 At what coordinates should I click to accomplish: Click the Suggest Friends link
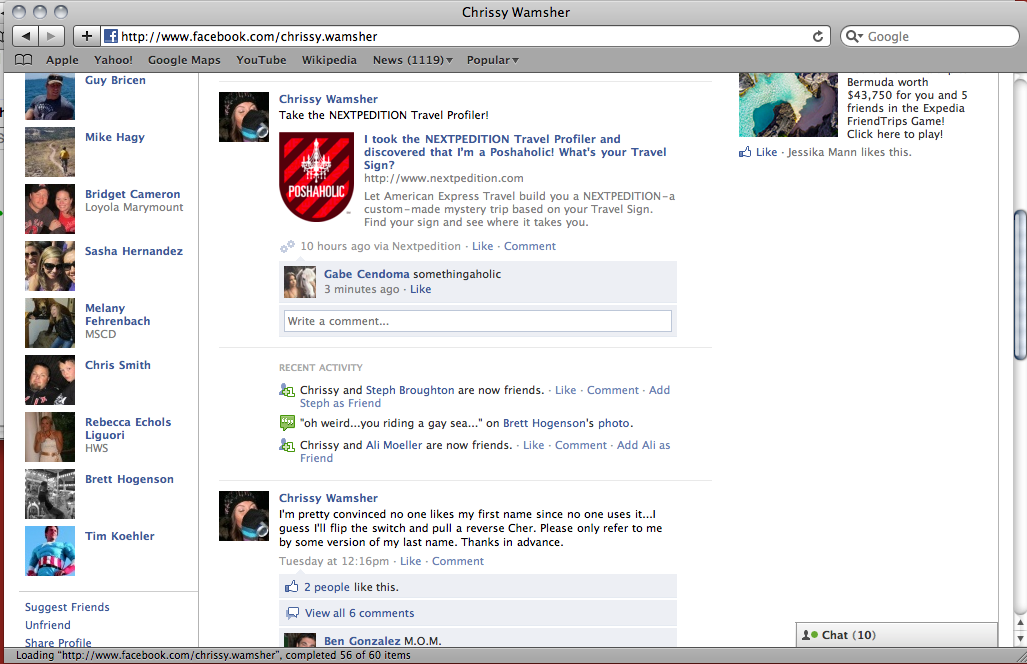[67, 607]
